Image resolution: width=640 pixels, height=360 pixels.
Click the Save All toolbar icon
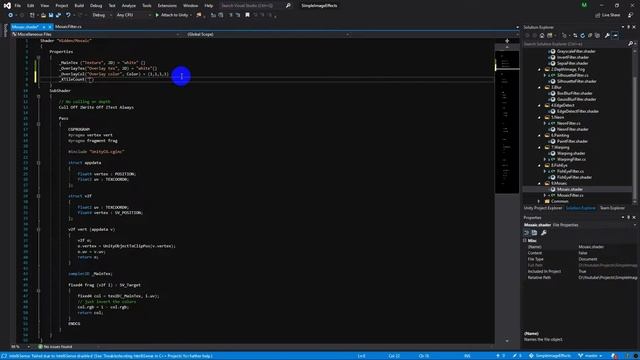tap(58, 15)
